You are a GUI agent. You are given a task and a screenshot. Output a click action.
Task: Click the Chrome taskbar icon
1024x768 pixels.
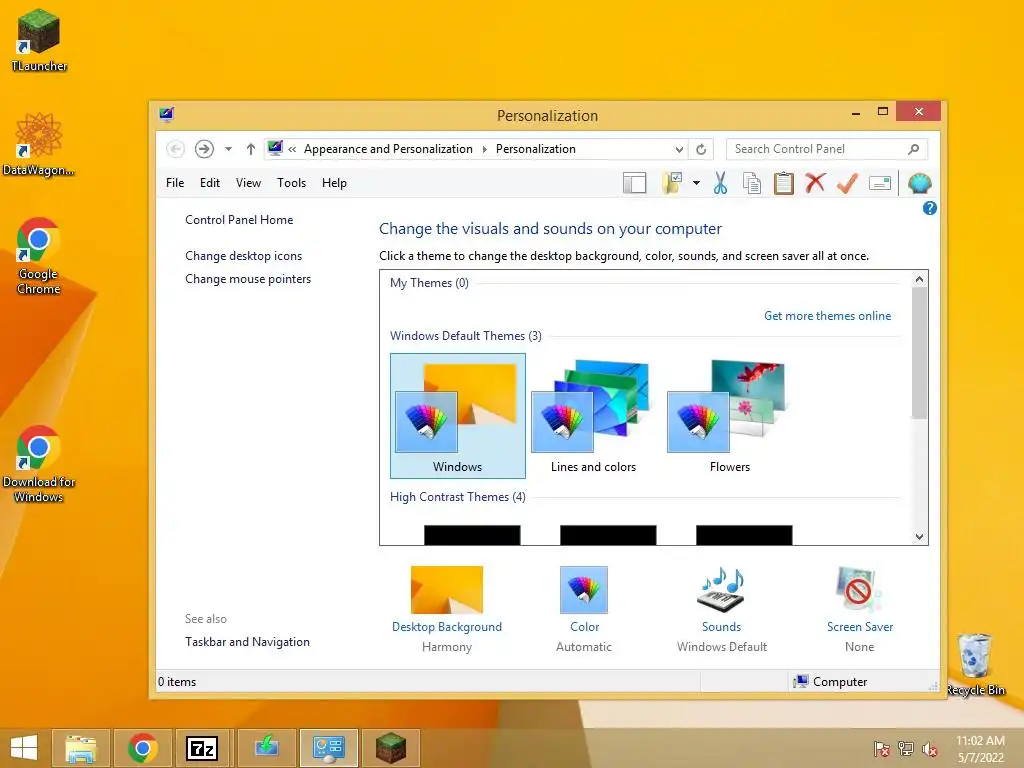pyautogui.click(x=142, y=748)
